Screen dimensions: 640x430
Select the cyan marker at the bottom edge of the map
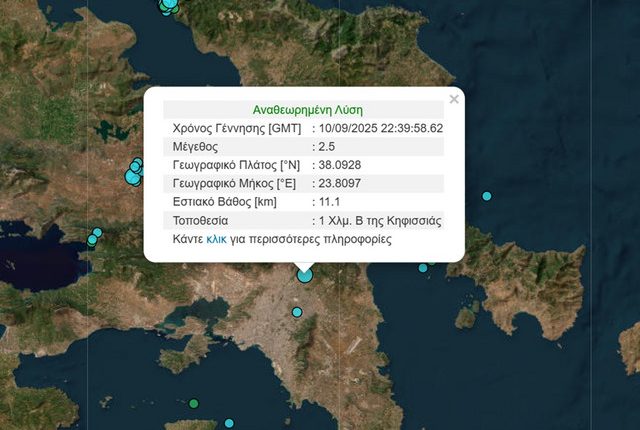[x=229, y=423]
